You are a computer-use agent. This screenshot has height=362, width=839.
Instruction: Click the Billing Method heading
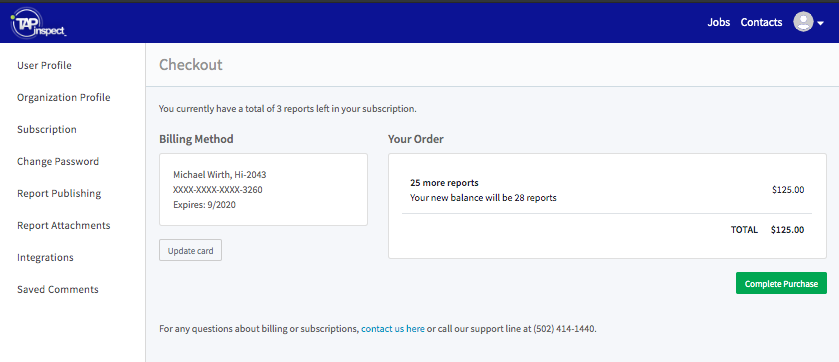click(196, 139)
